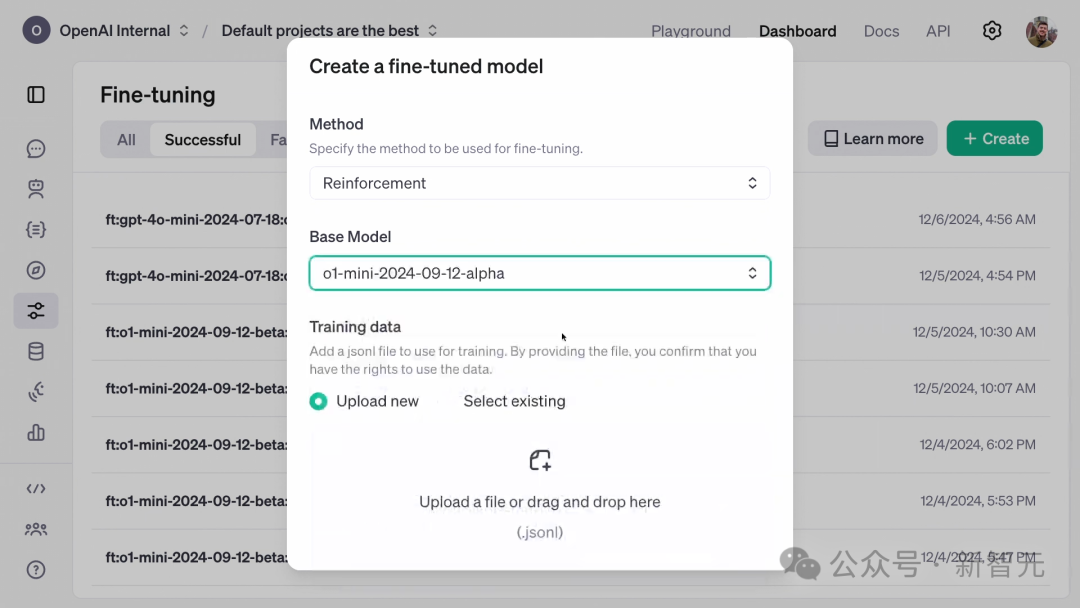Click the Learn more button

tap(873, 138)
